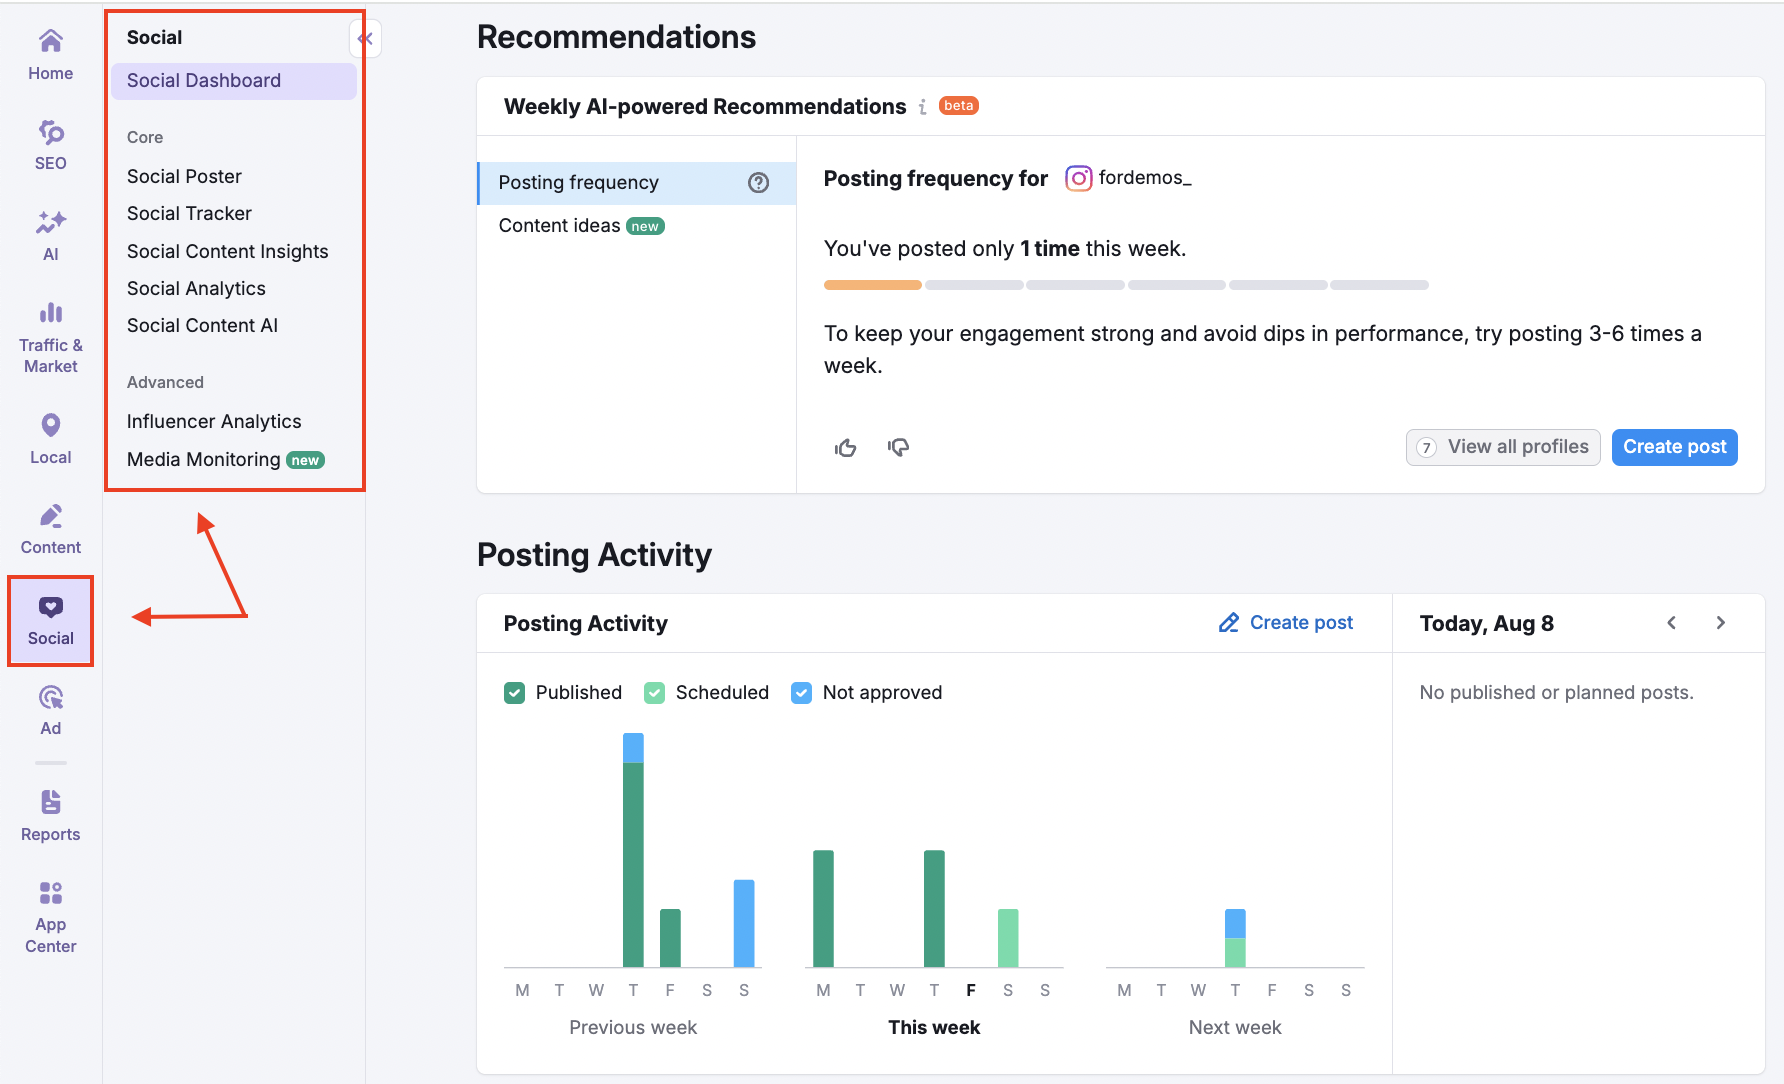Disable the Not approved filter
The width and height of the screenshot is (1784, 1084).
click(801, 692)
